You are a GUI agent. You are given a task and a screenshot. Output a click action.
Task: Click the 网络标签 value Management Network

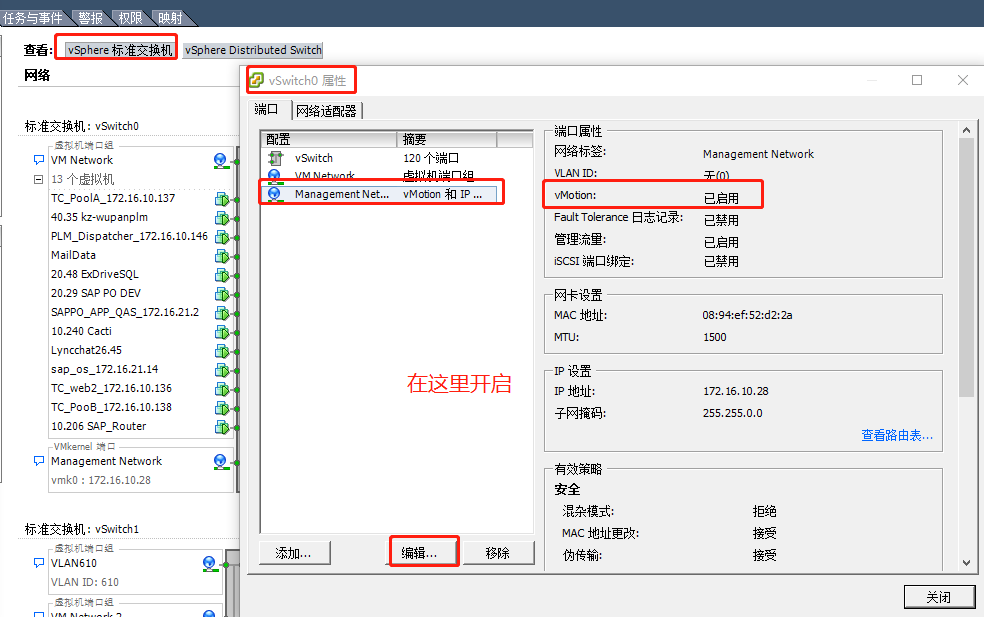pyautogui.click(x=758, y=154)
